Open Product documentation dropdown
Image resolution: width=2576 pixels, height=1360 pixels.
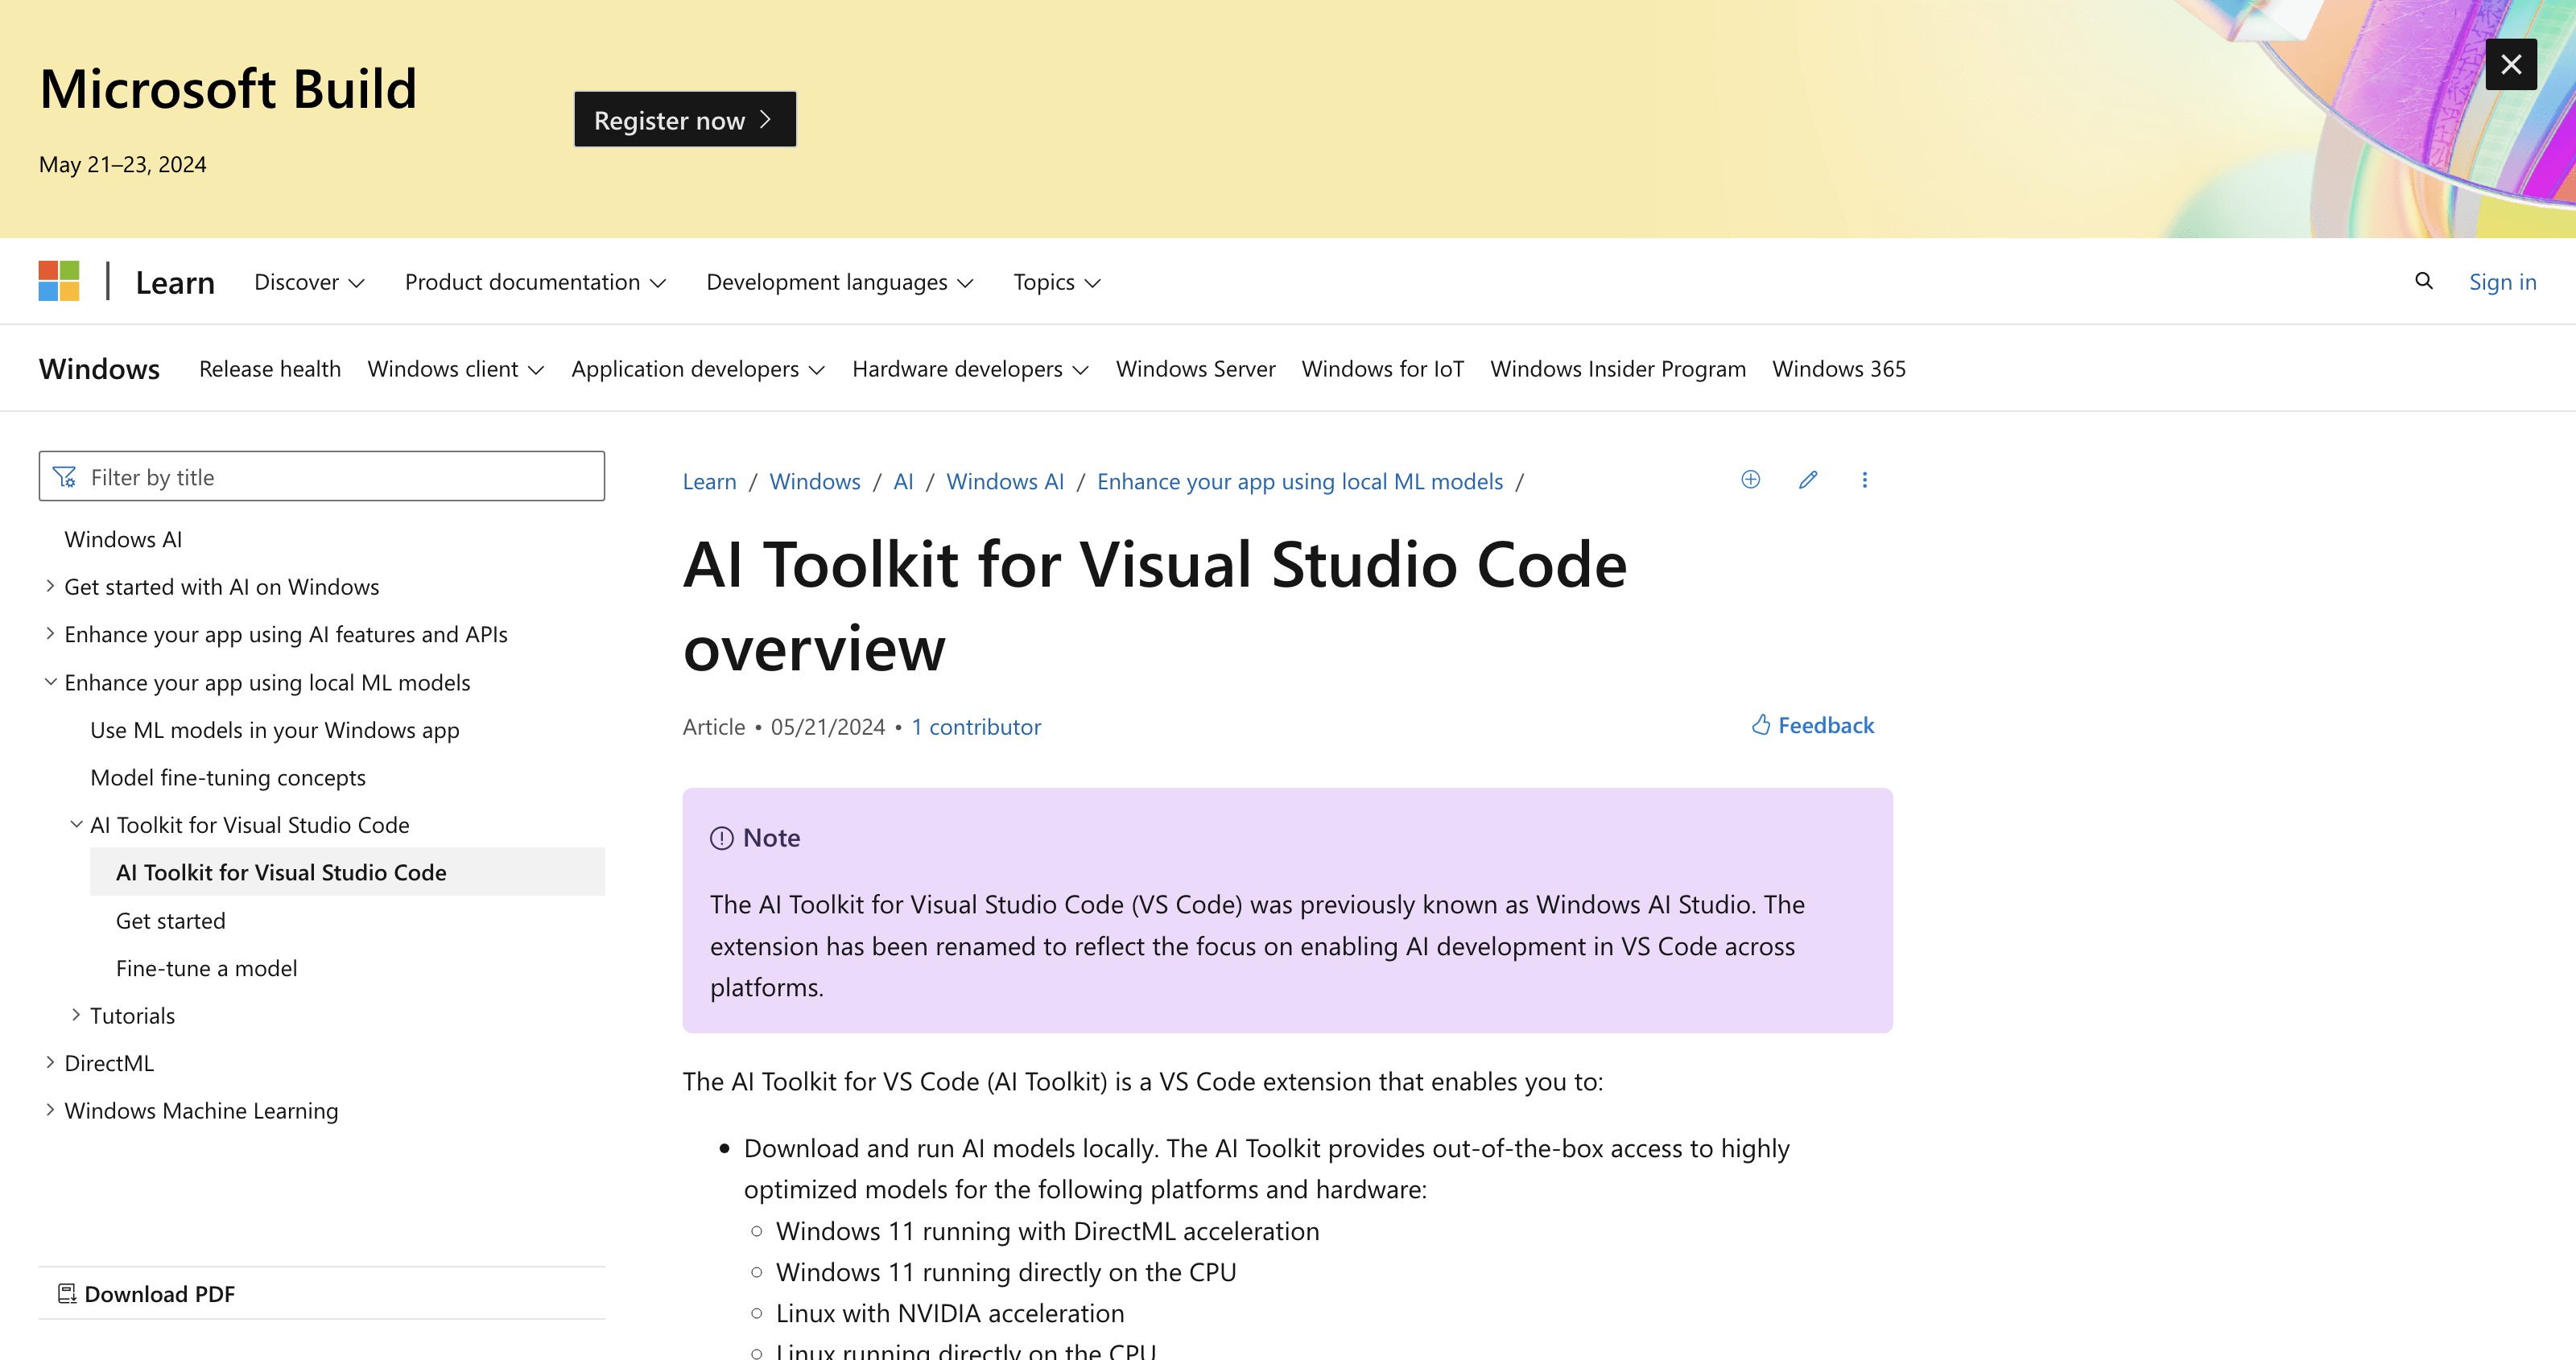pyautogui.click(x=535, y=282)
